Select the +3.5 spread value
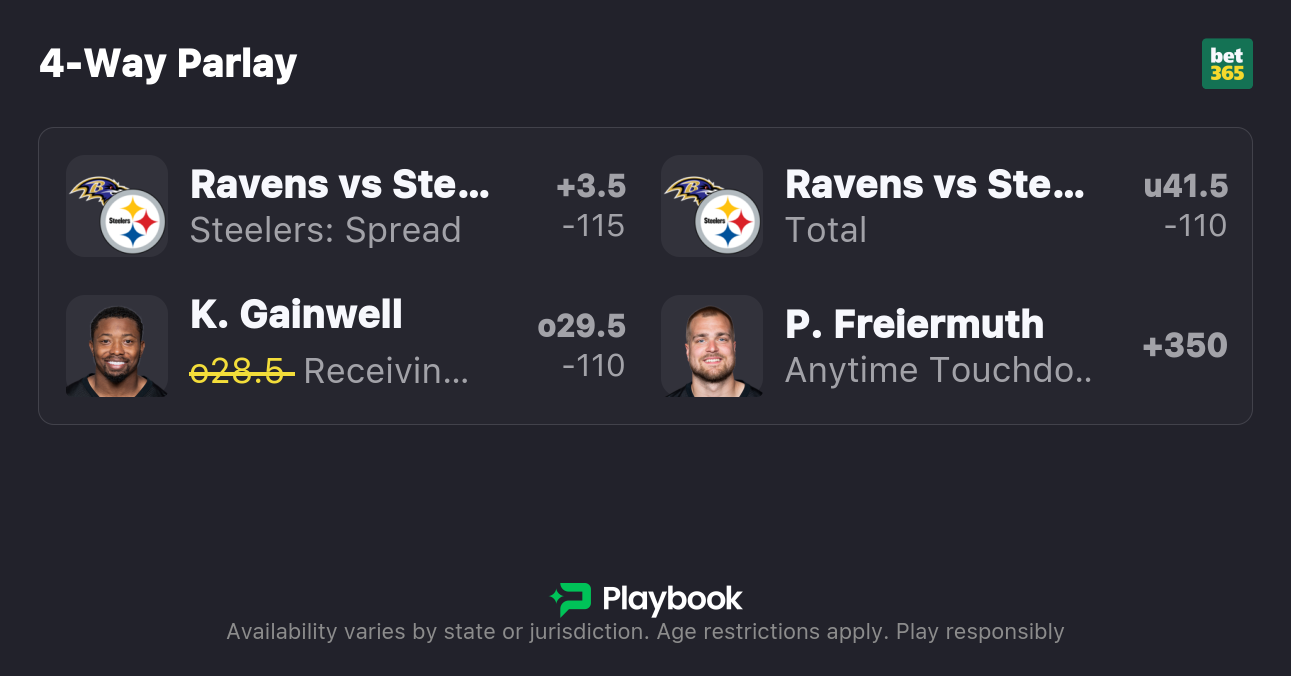Screen dimensions: 1291x676 pyautogui.click(x=591, y=186)
